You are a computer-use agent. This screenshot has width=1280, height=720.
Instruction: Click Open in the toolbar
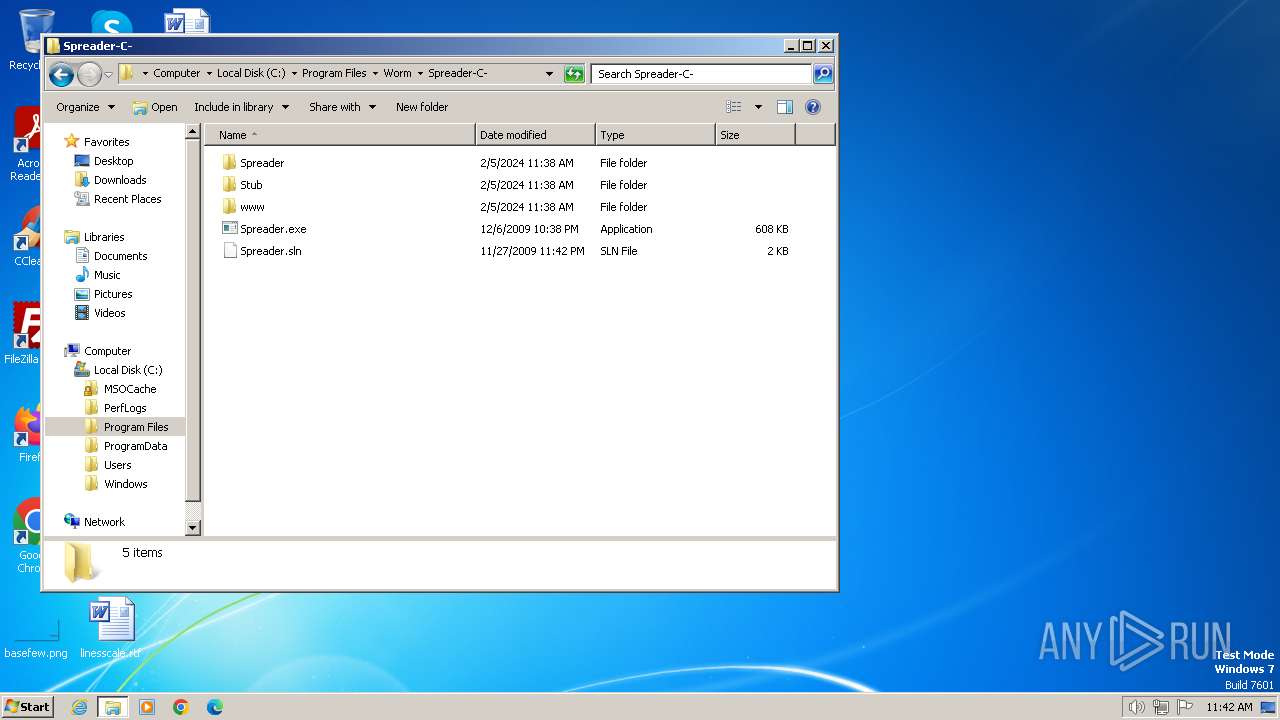pos(155,107)
